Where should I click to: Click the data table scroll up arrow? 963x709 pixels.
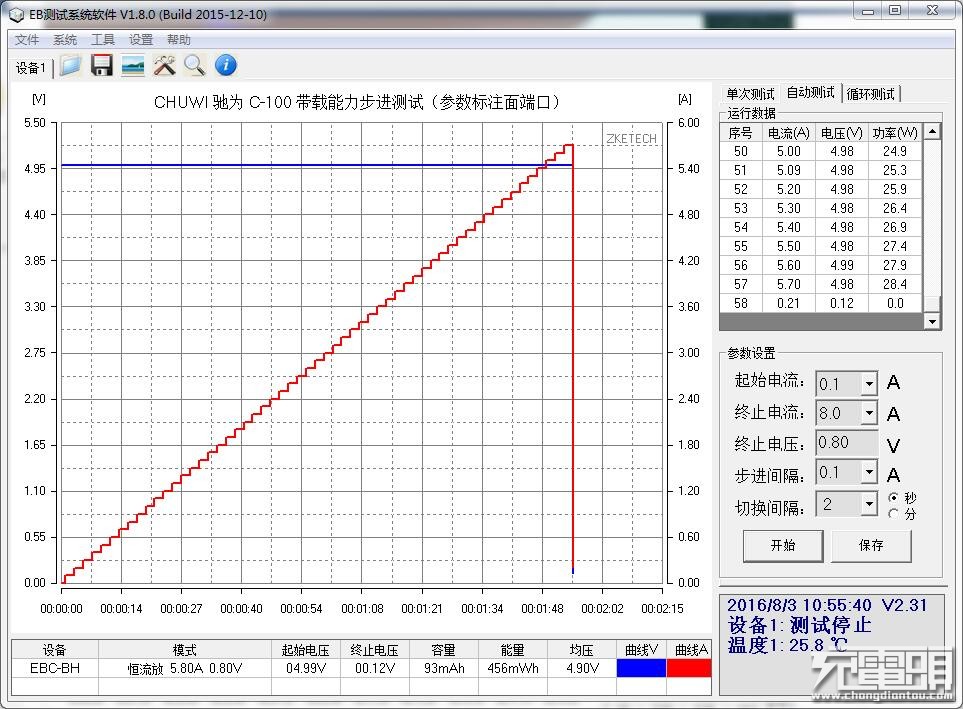click(932, 131)
